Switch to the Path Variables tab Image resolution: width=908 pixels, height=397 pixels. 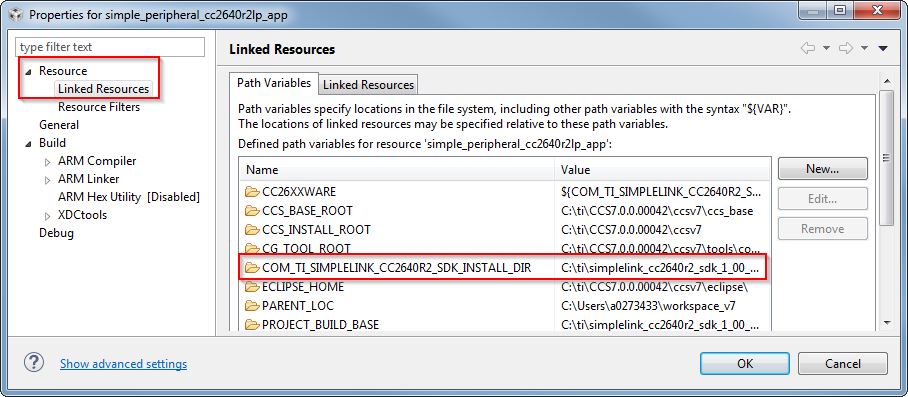[274, 83]
